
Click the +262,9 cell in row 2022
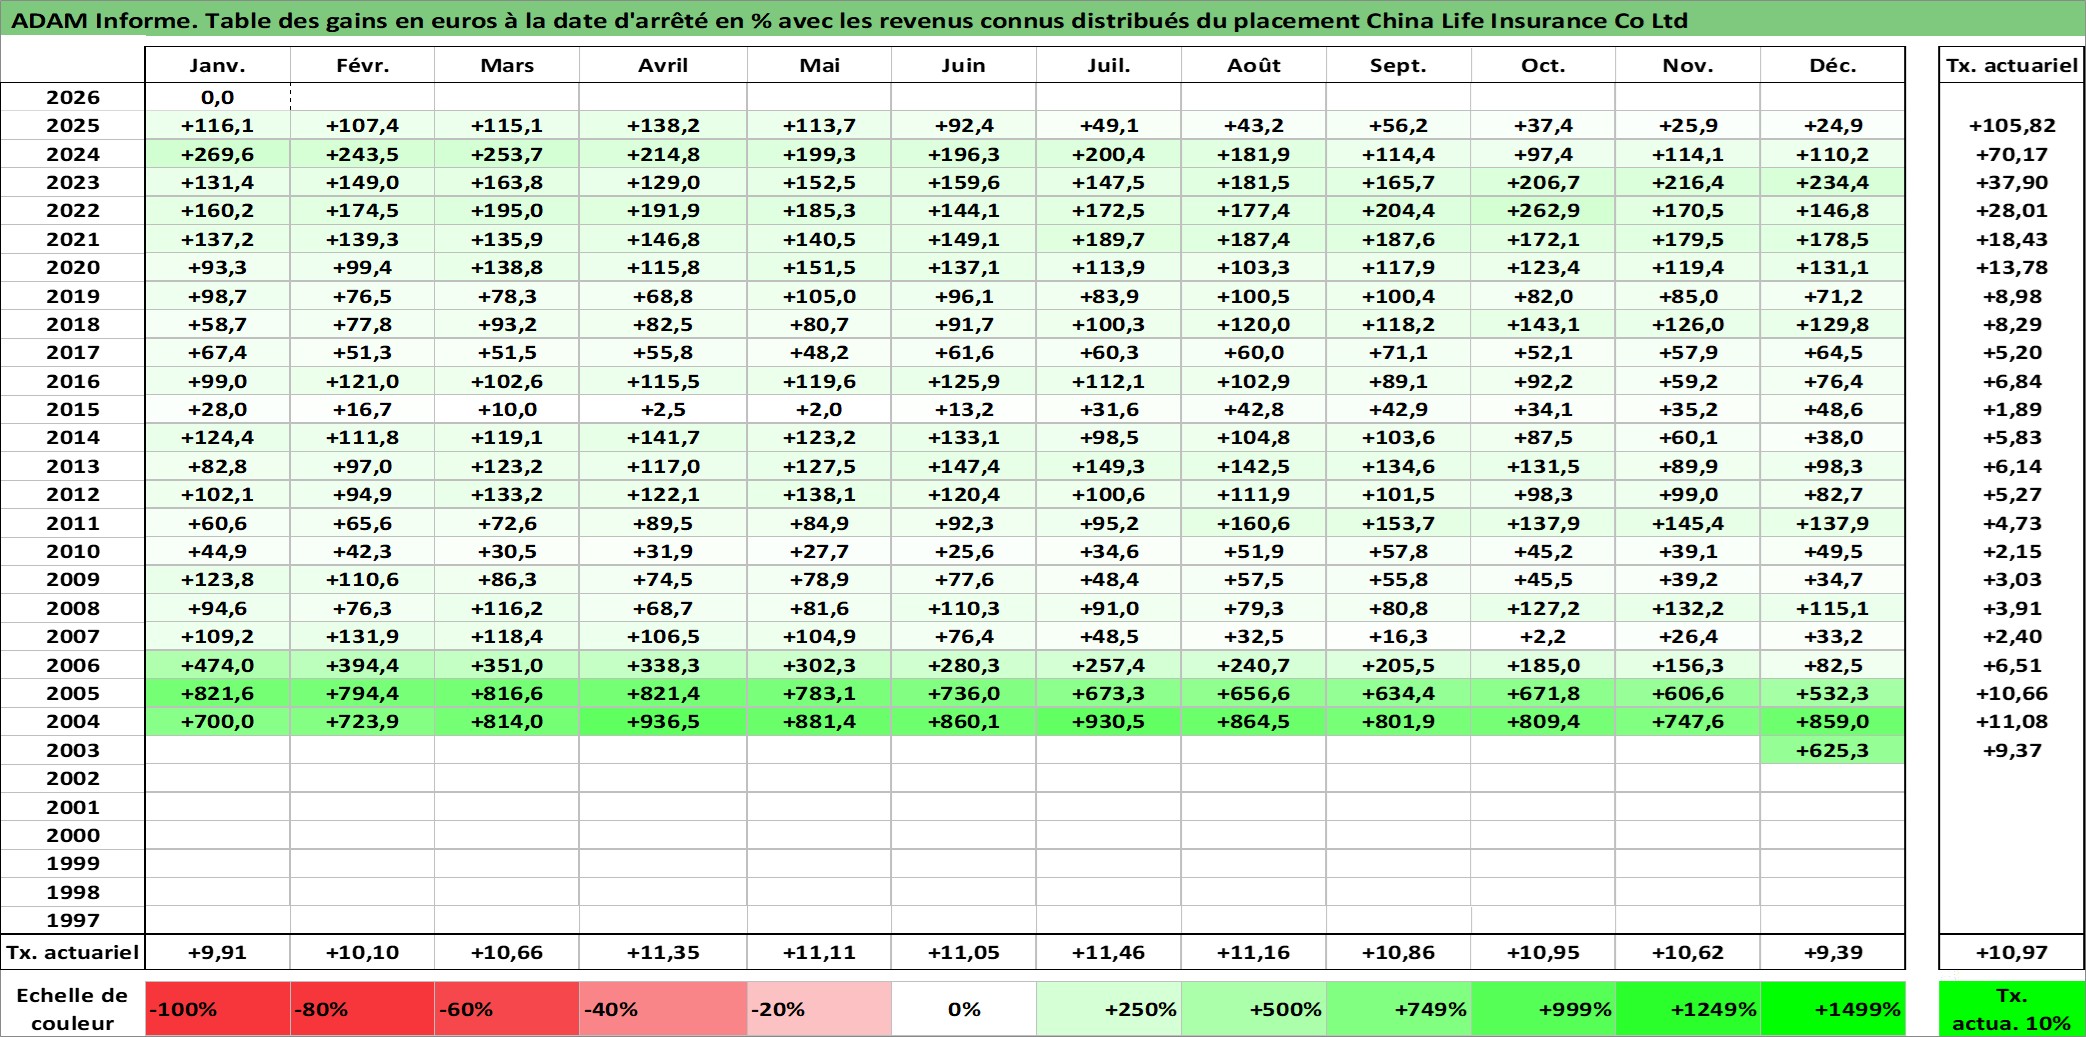click(1543, 210)
